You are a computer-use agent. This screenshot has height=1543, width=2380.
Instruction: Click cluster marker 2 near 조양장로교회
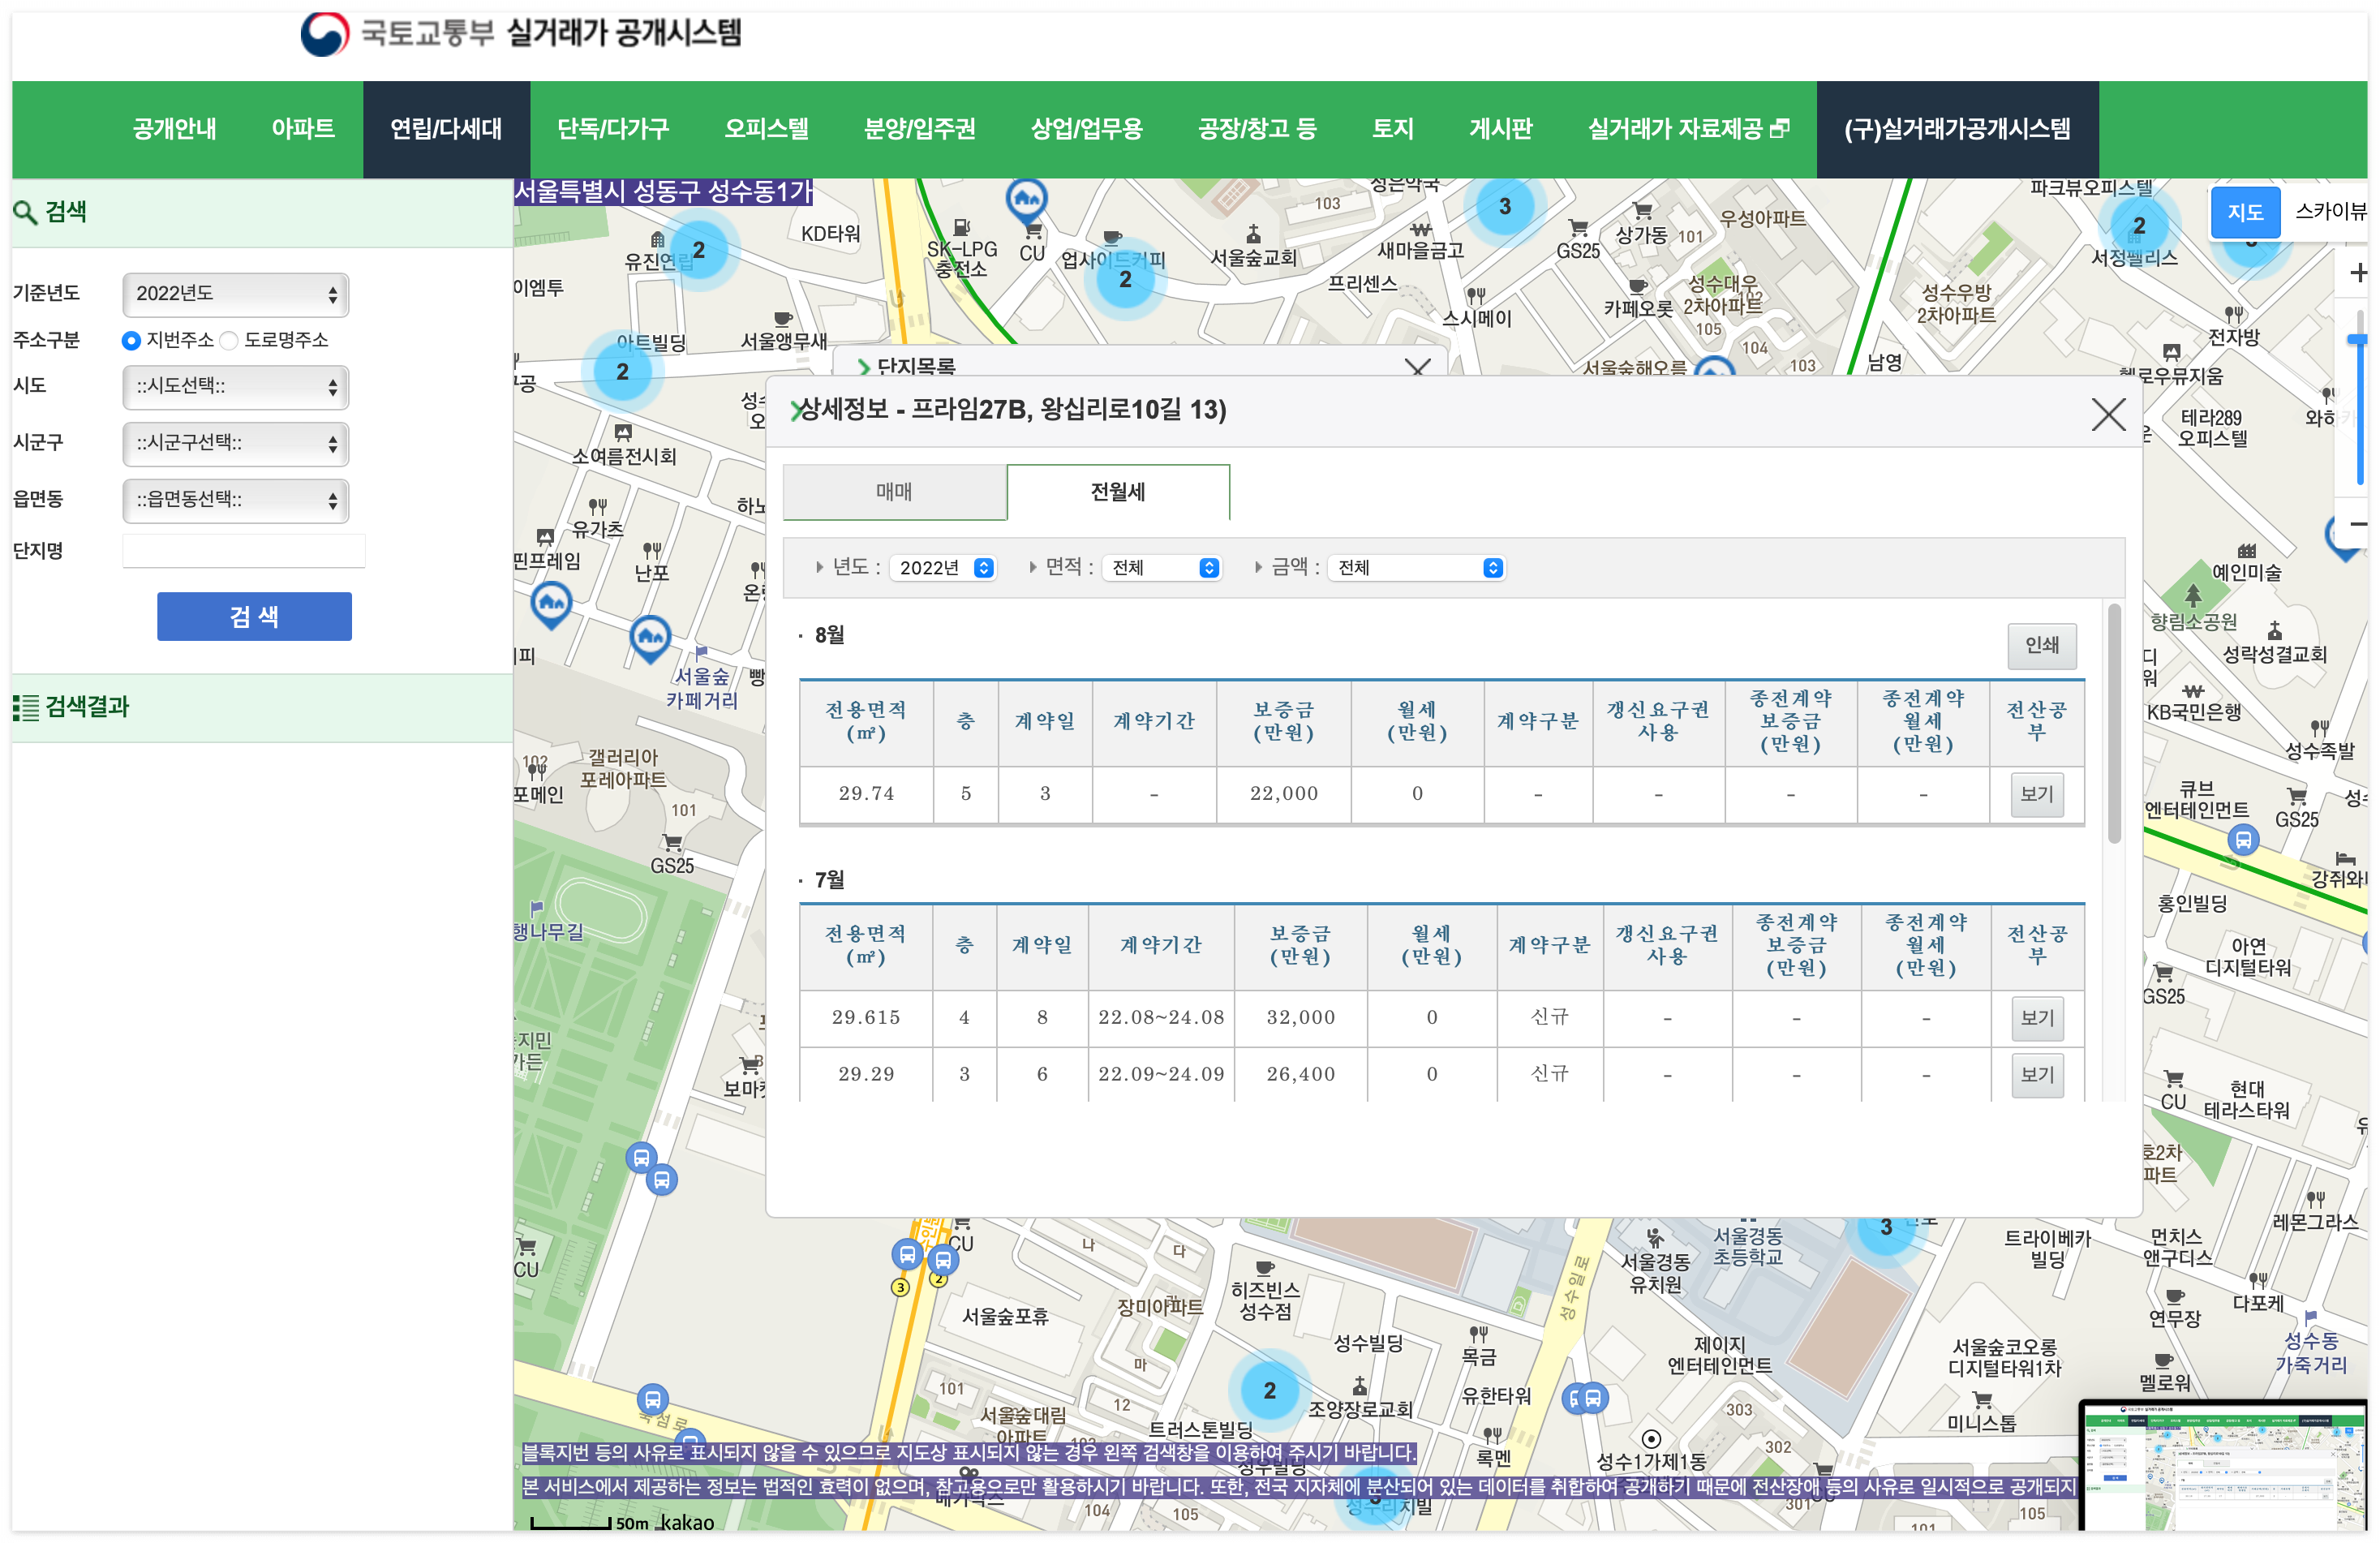[1269, 1390]
